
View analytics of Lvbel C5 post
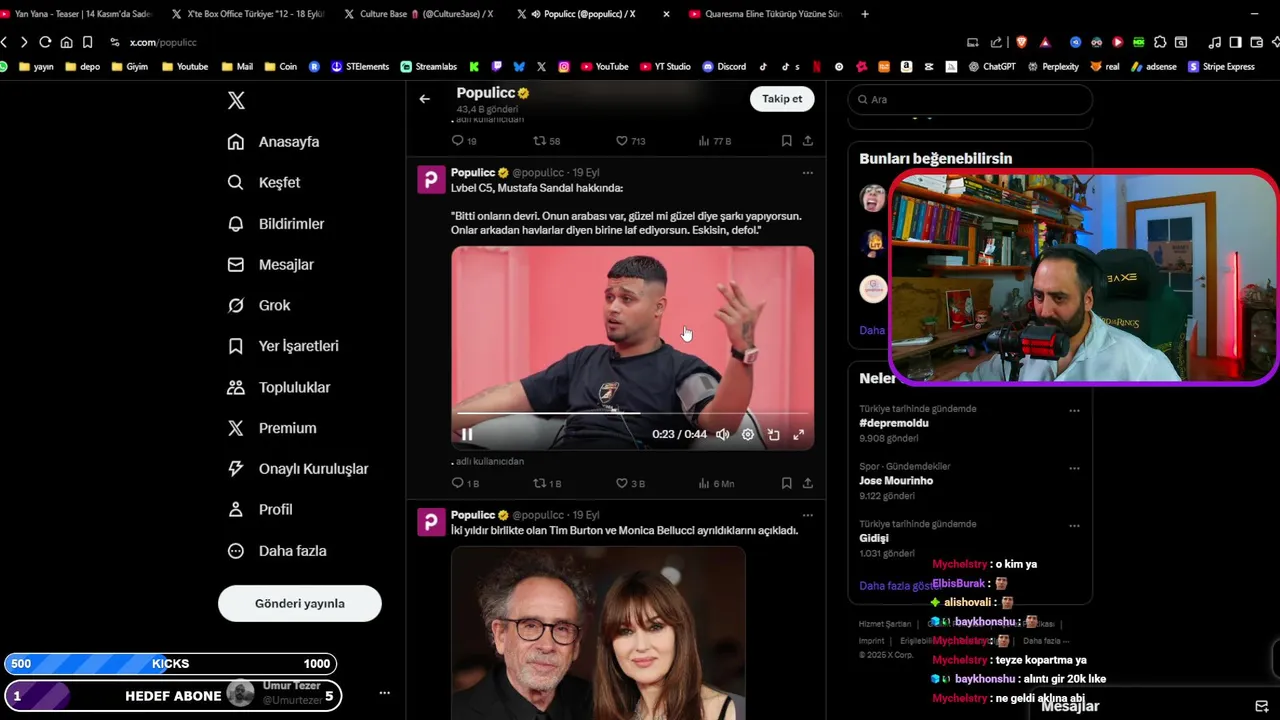[x=716, y=483]
